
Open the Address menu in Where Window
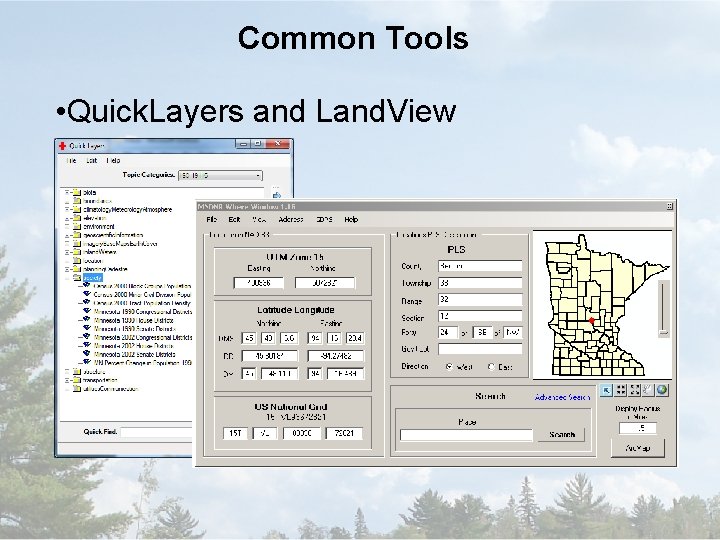point(291,219)
